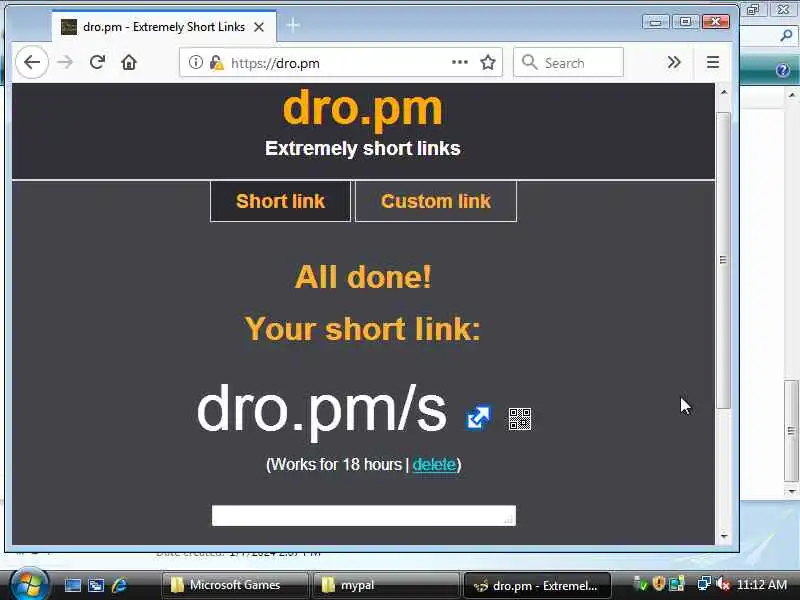Show site information icon in address bar
The width and height of the screenshot is (800, 600).
point(195,62)
